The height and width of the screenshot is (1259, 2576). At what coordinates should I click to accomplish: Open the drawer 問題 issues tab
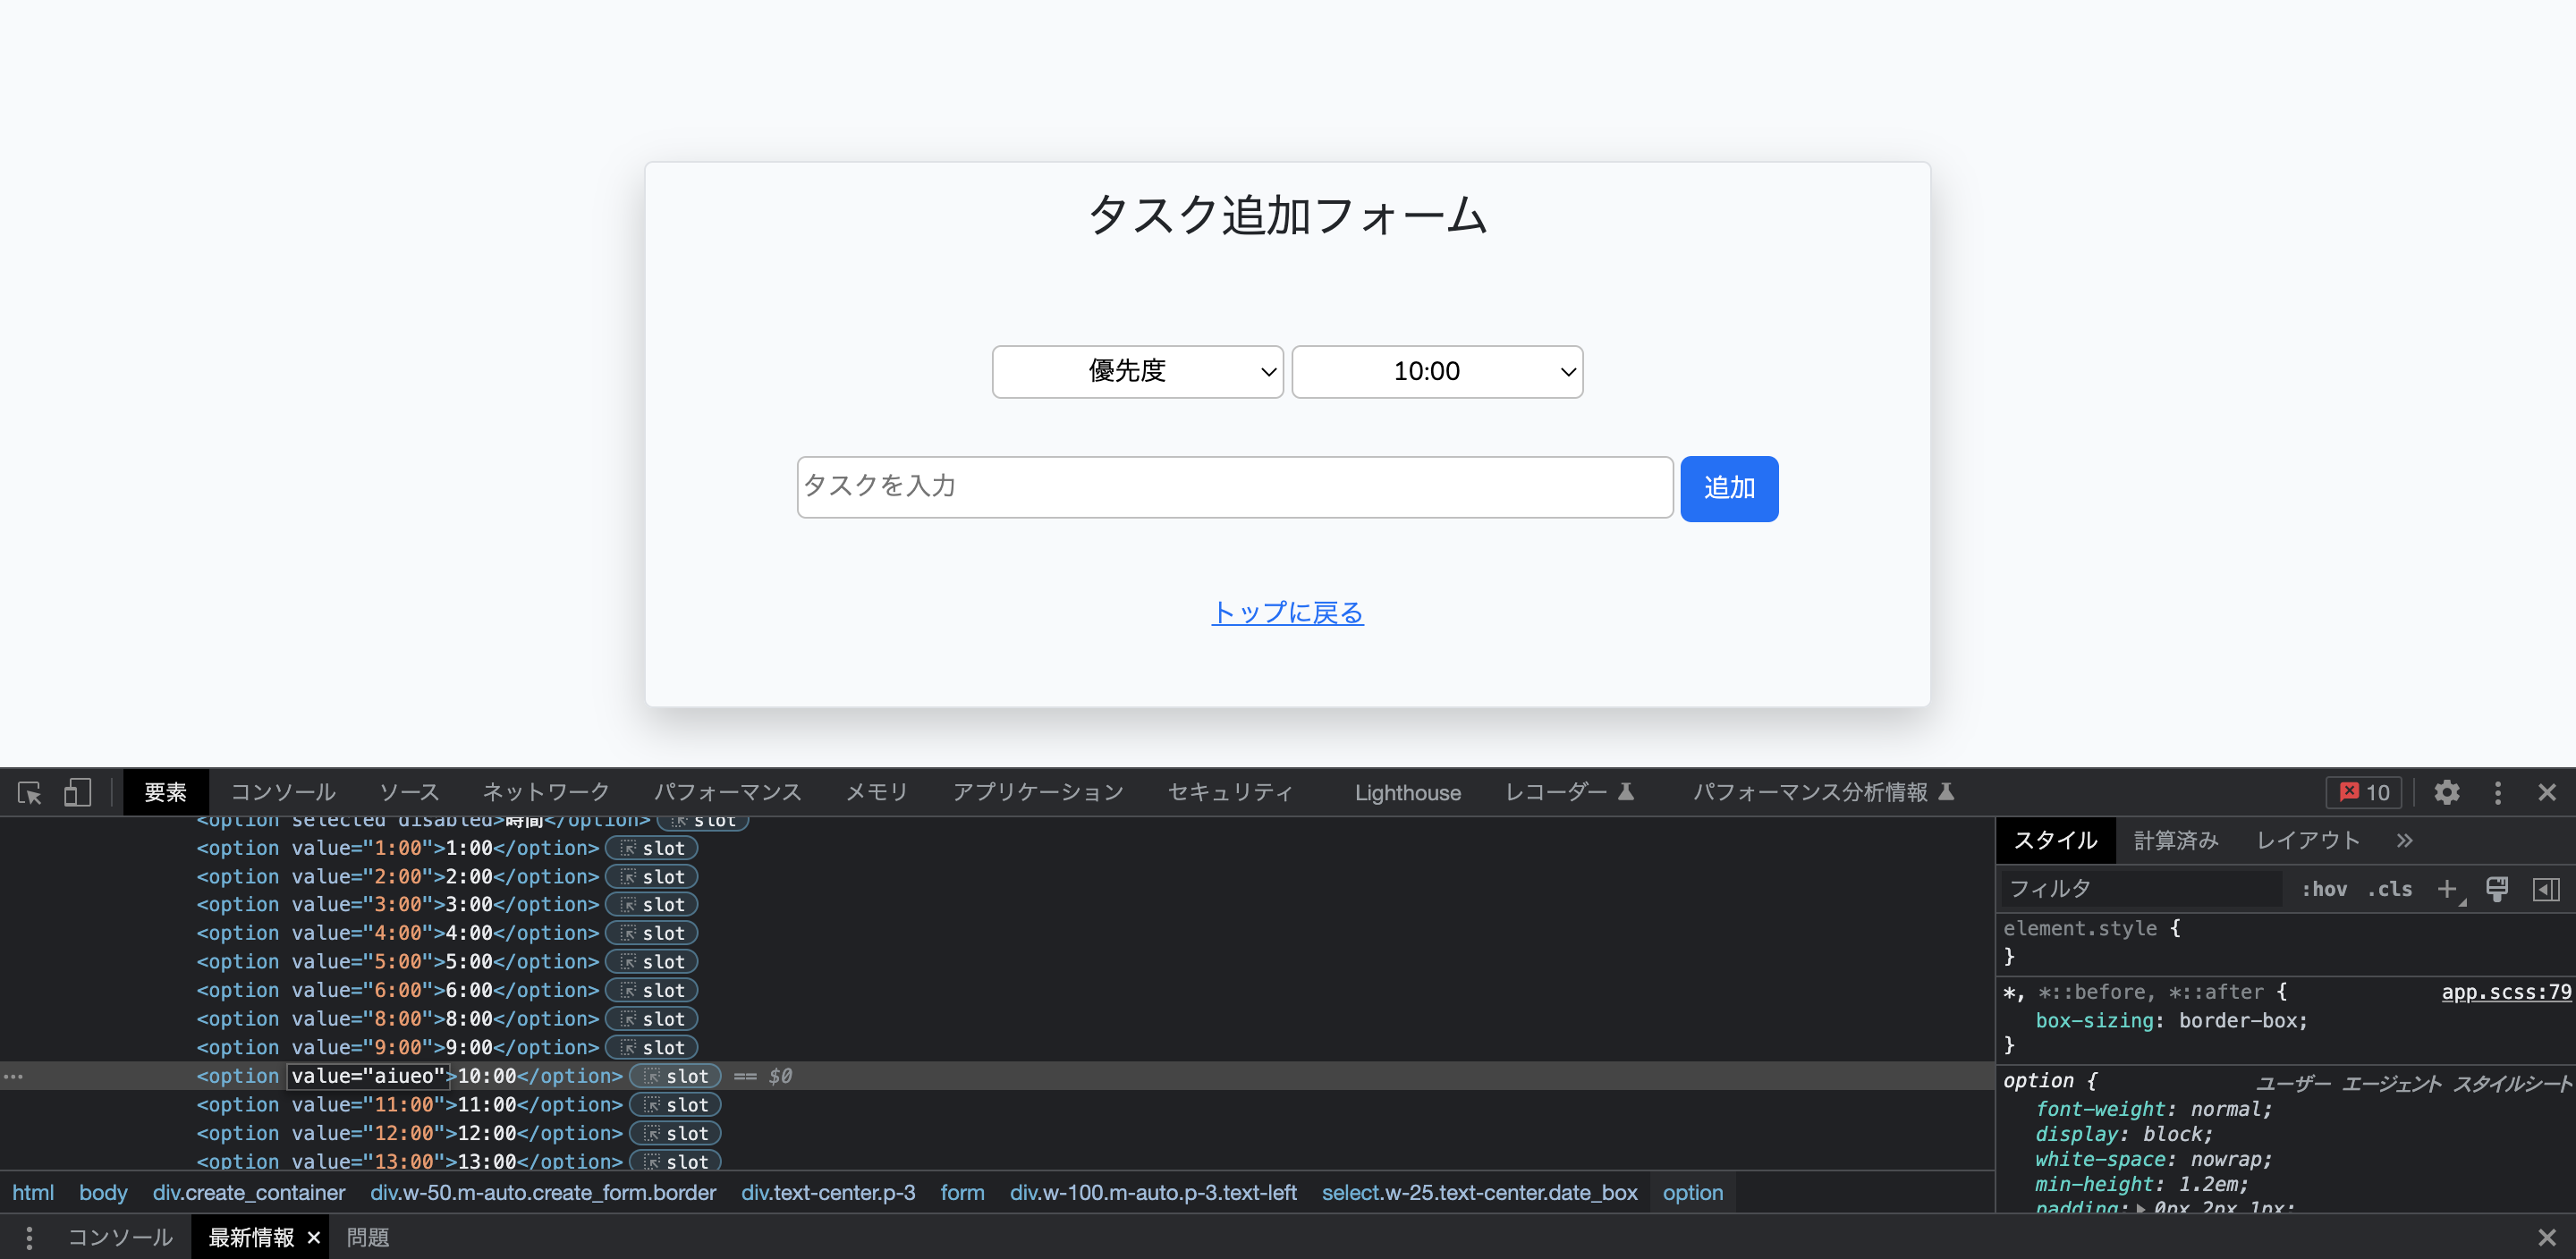click(x=368, y=1237)
